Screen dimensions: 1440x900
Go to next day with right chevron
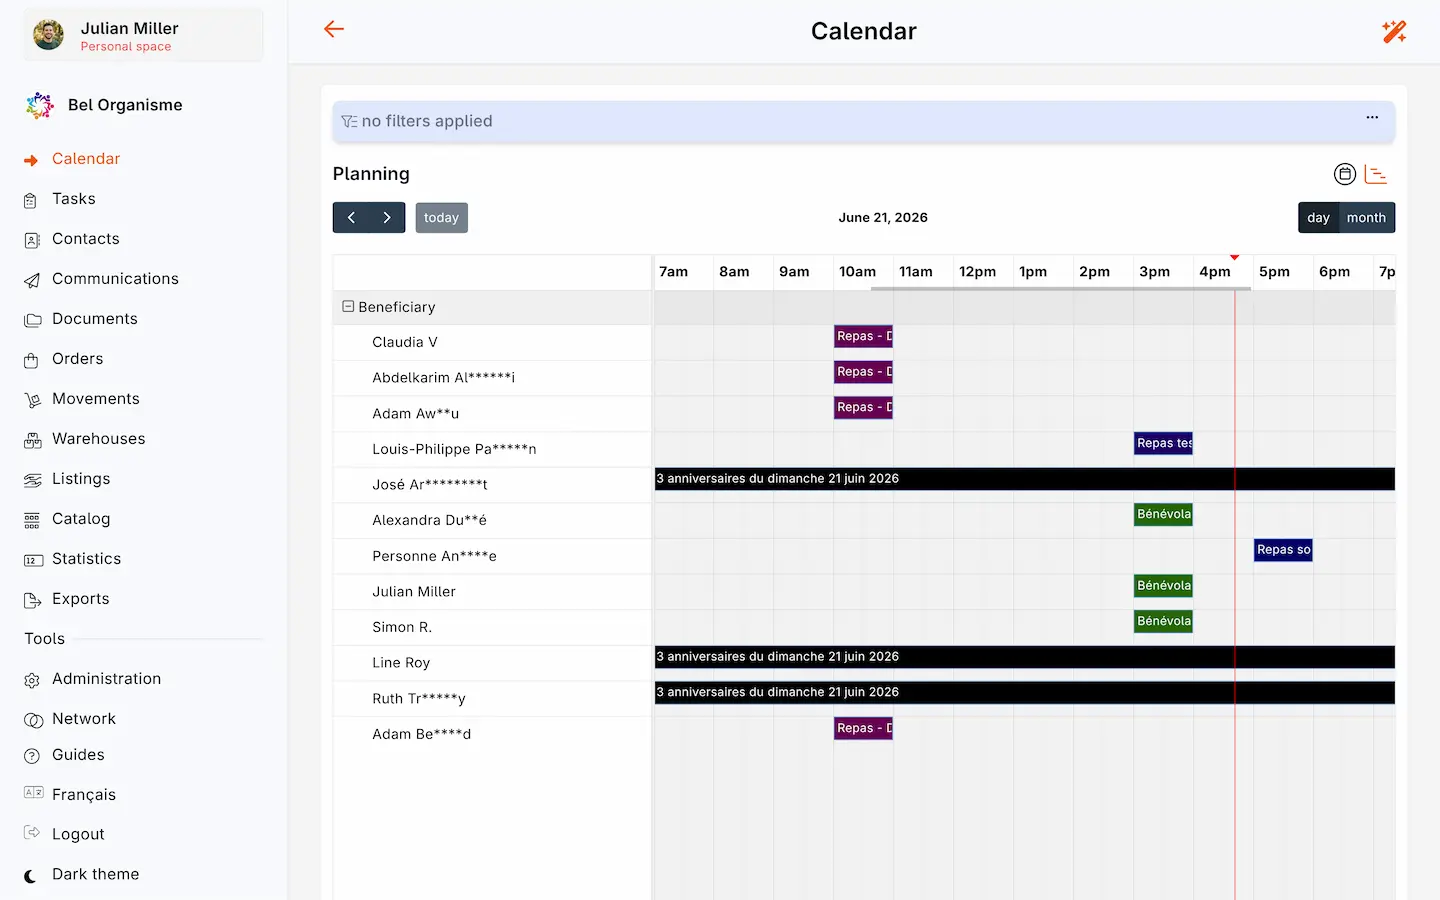pos(387,217)
